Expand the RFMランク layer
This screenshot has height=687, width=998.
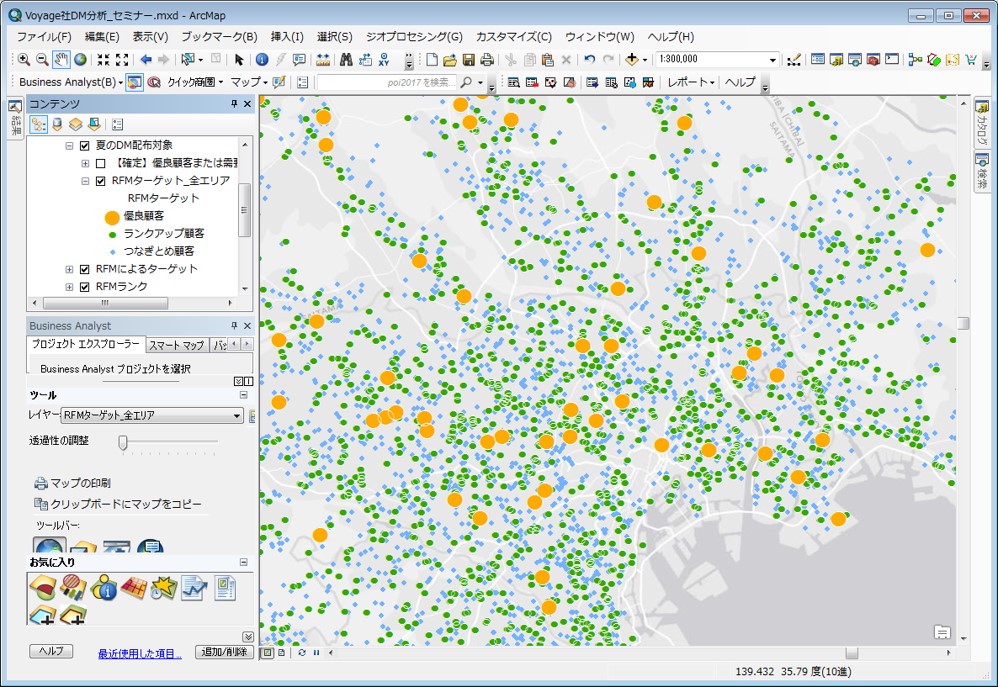tap(69, 287)
